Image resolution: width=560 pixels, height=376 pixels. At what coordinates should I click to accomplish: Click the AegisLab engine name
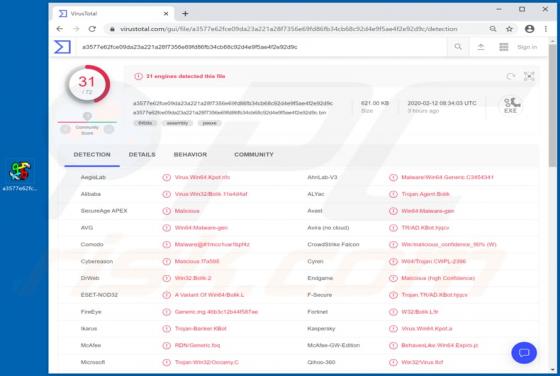click(93, 177)
